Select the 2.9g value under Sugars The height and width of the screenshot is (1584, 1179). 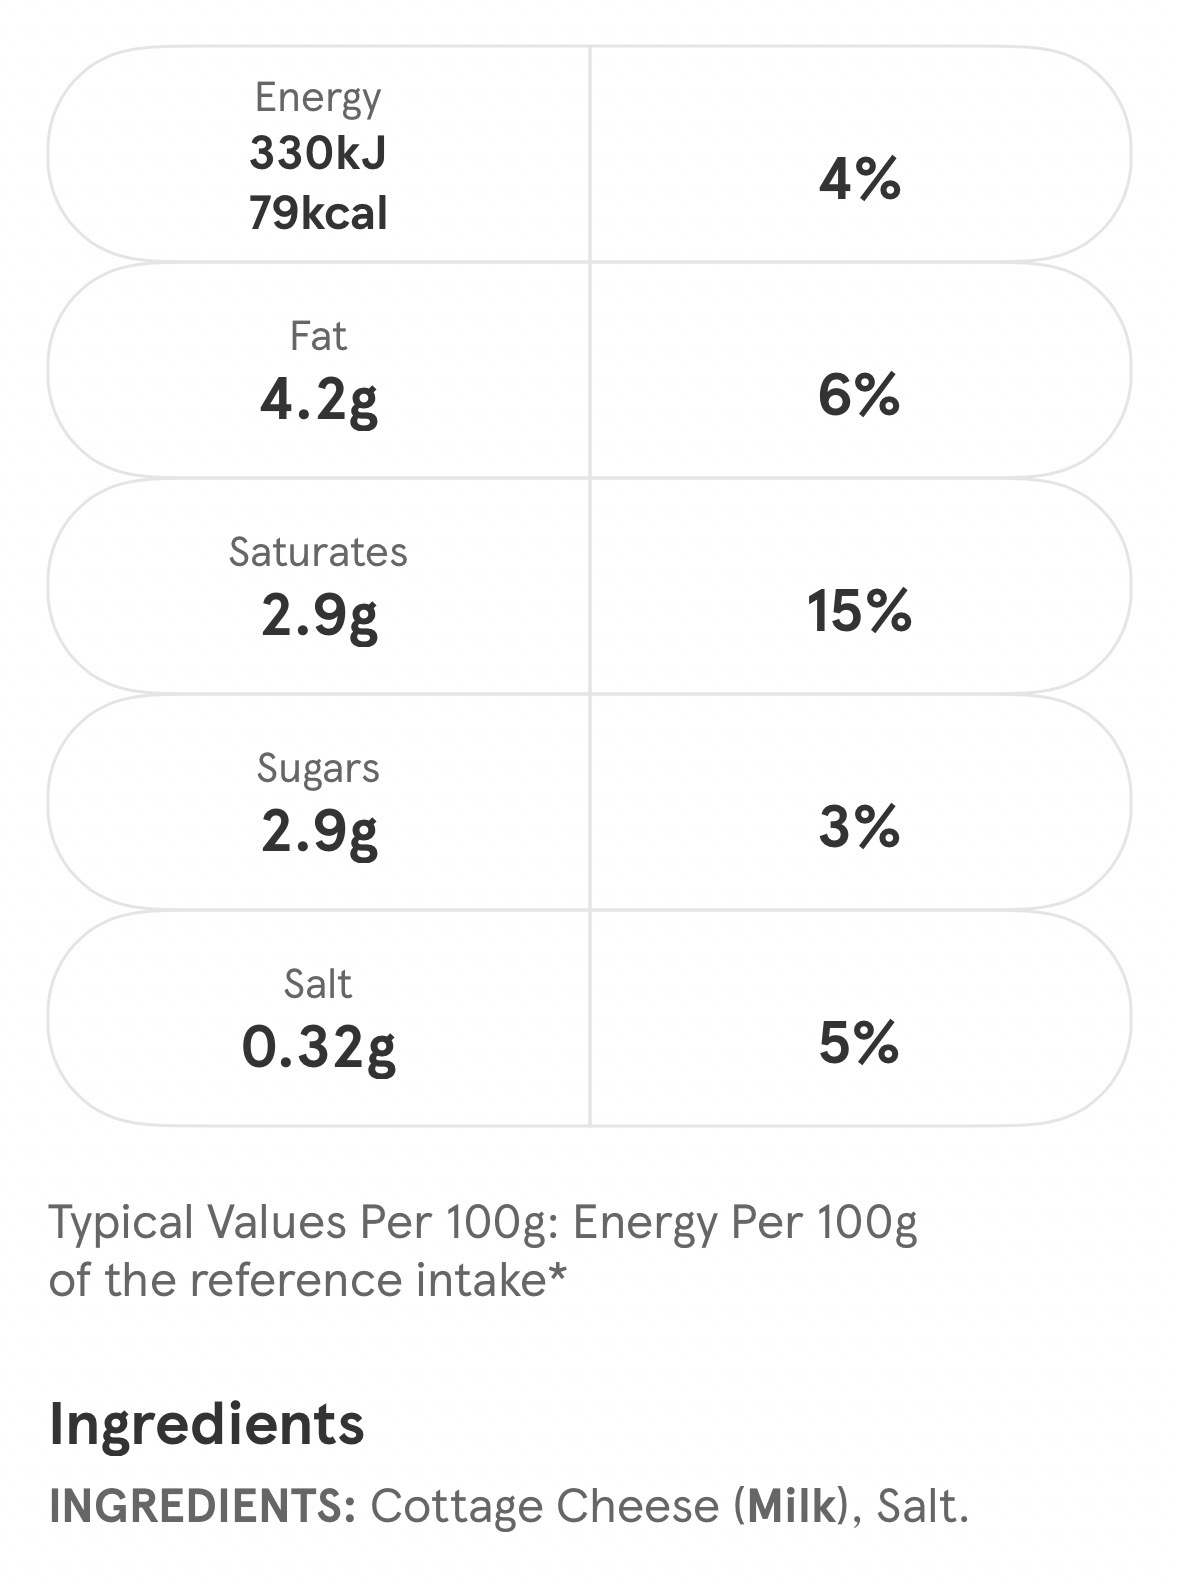[318, 832]
